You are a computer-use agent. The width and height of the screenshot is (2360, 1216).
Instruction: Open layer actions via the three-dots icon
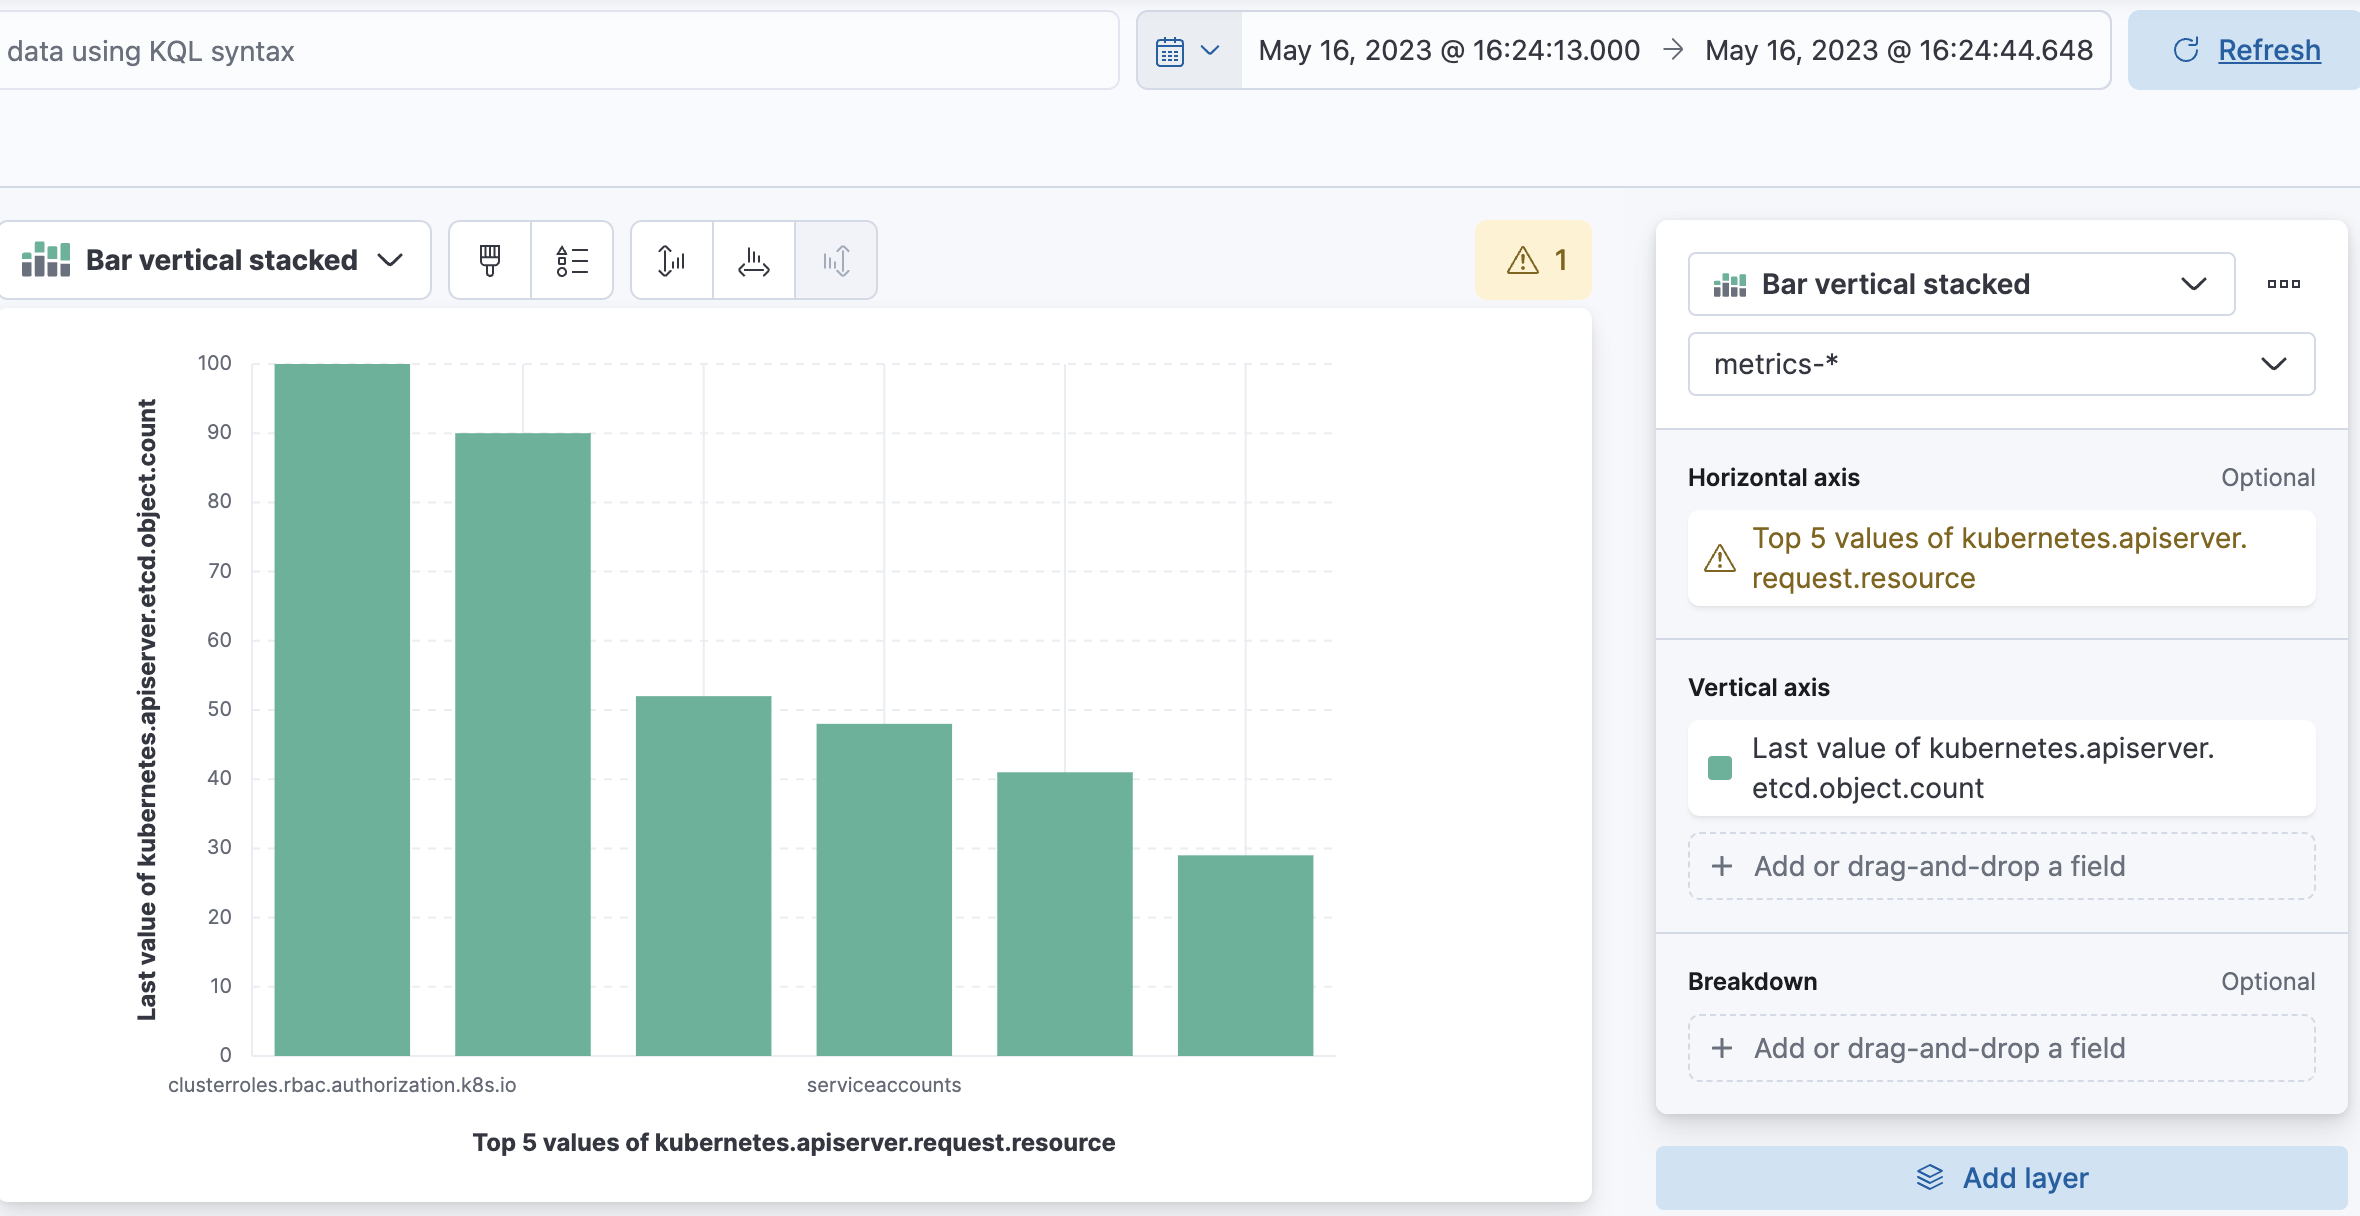point(2284,284)
